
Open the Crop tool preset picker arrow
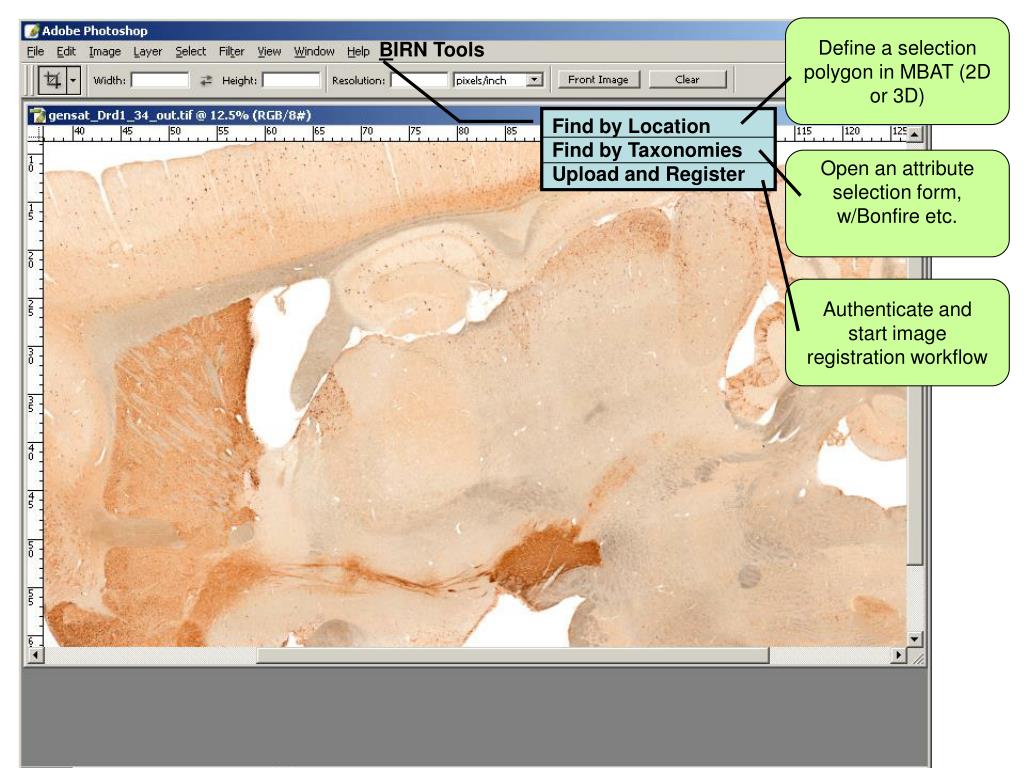pyautogui.click(x=73, y=80)
